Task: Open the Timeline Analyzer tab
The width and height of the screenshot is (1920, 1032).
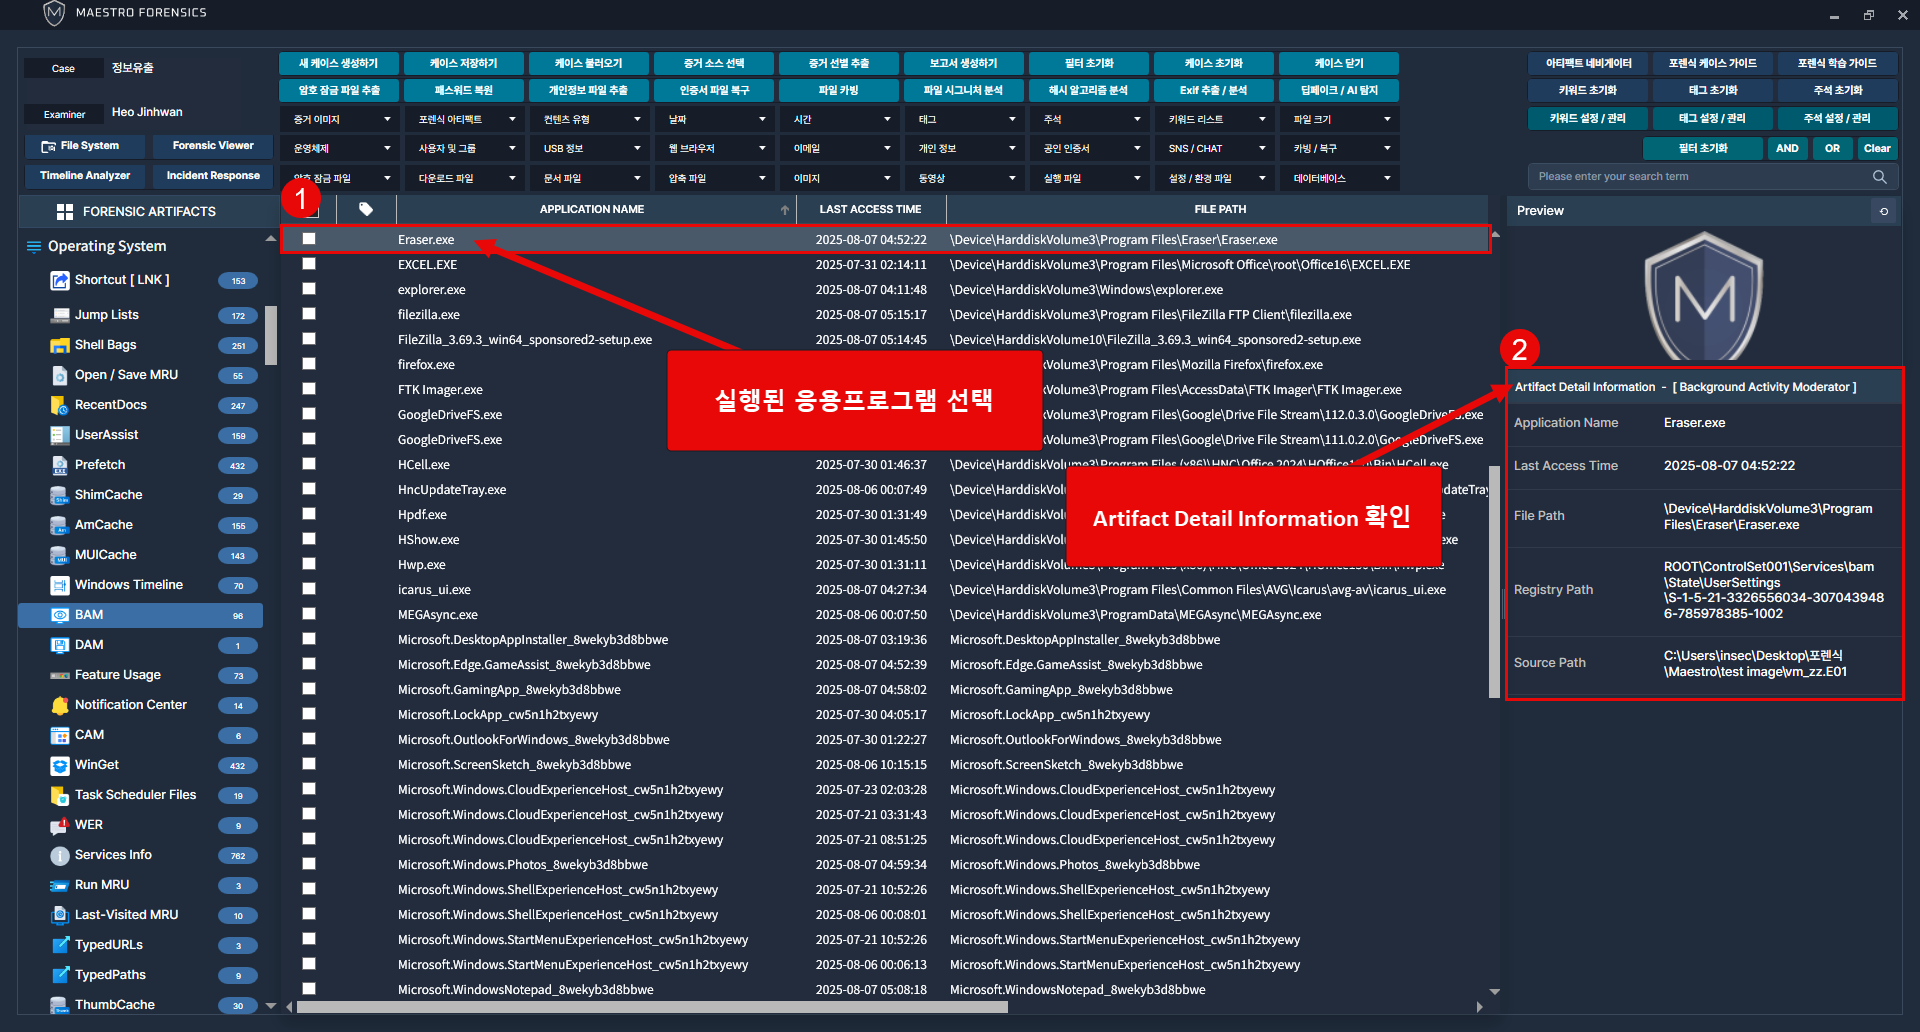Action: pyautogui.click(x=85, y=176)
